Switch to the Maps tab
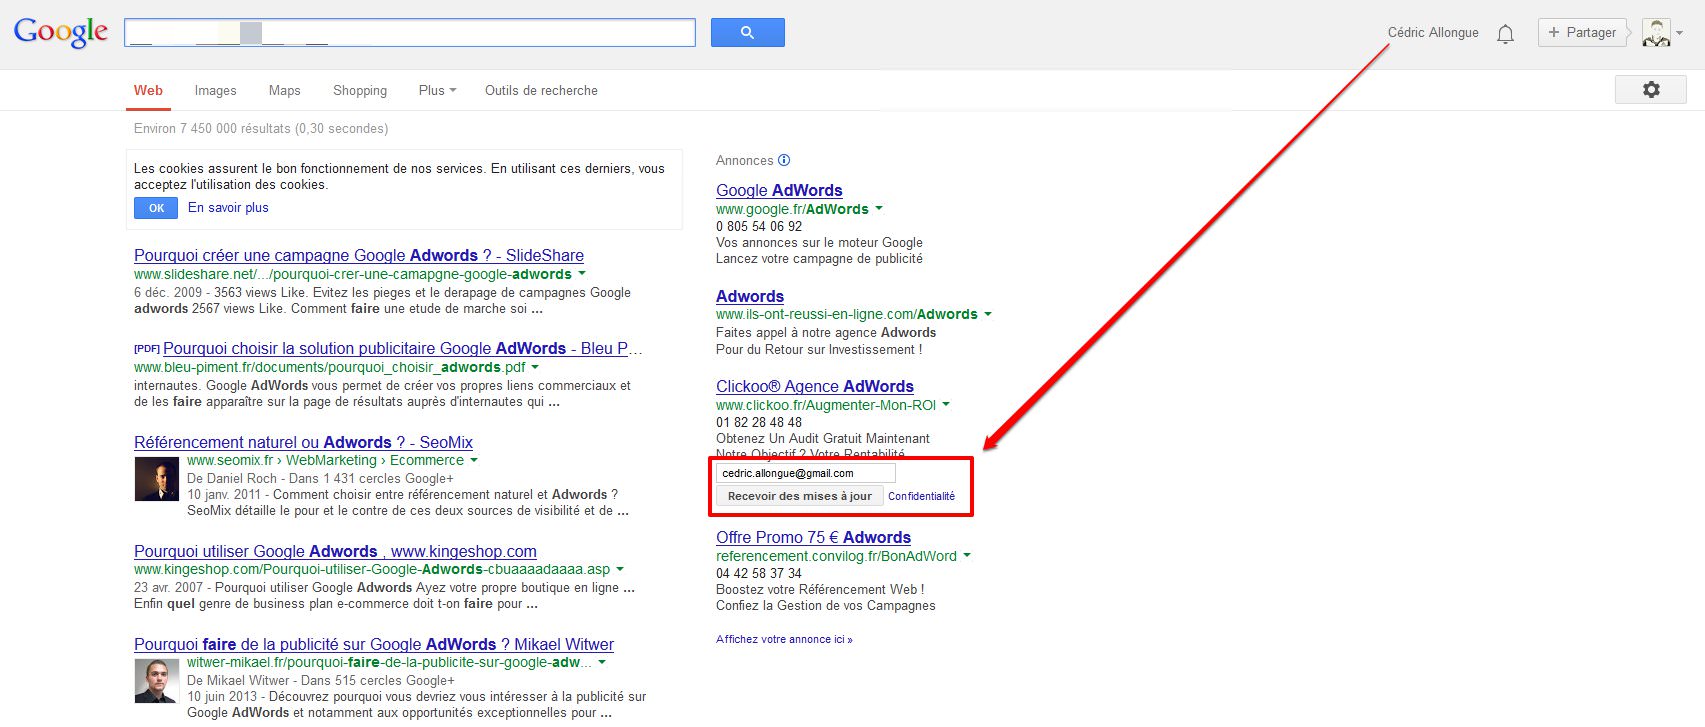Screen dimensions: 1705x727 [x=285, y=90]
